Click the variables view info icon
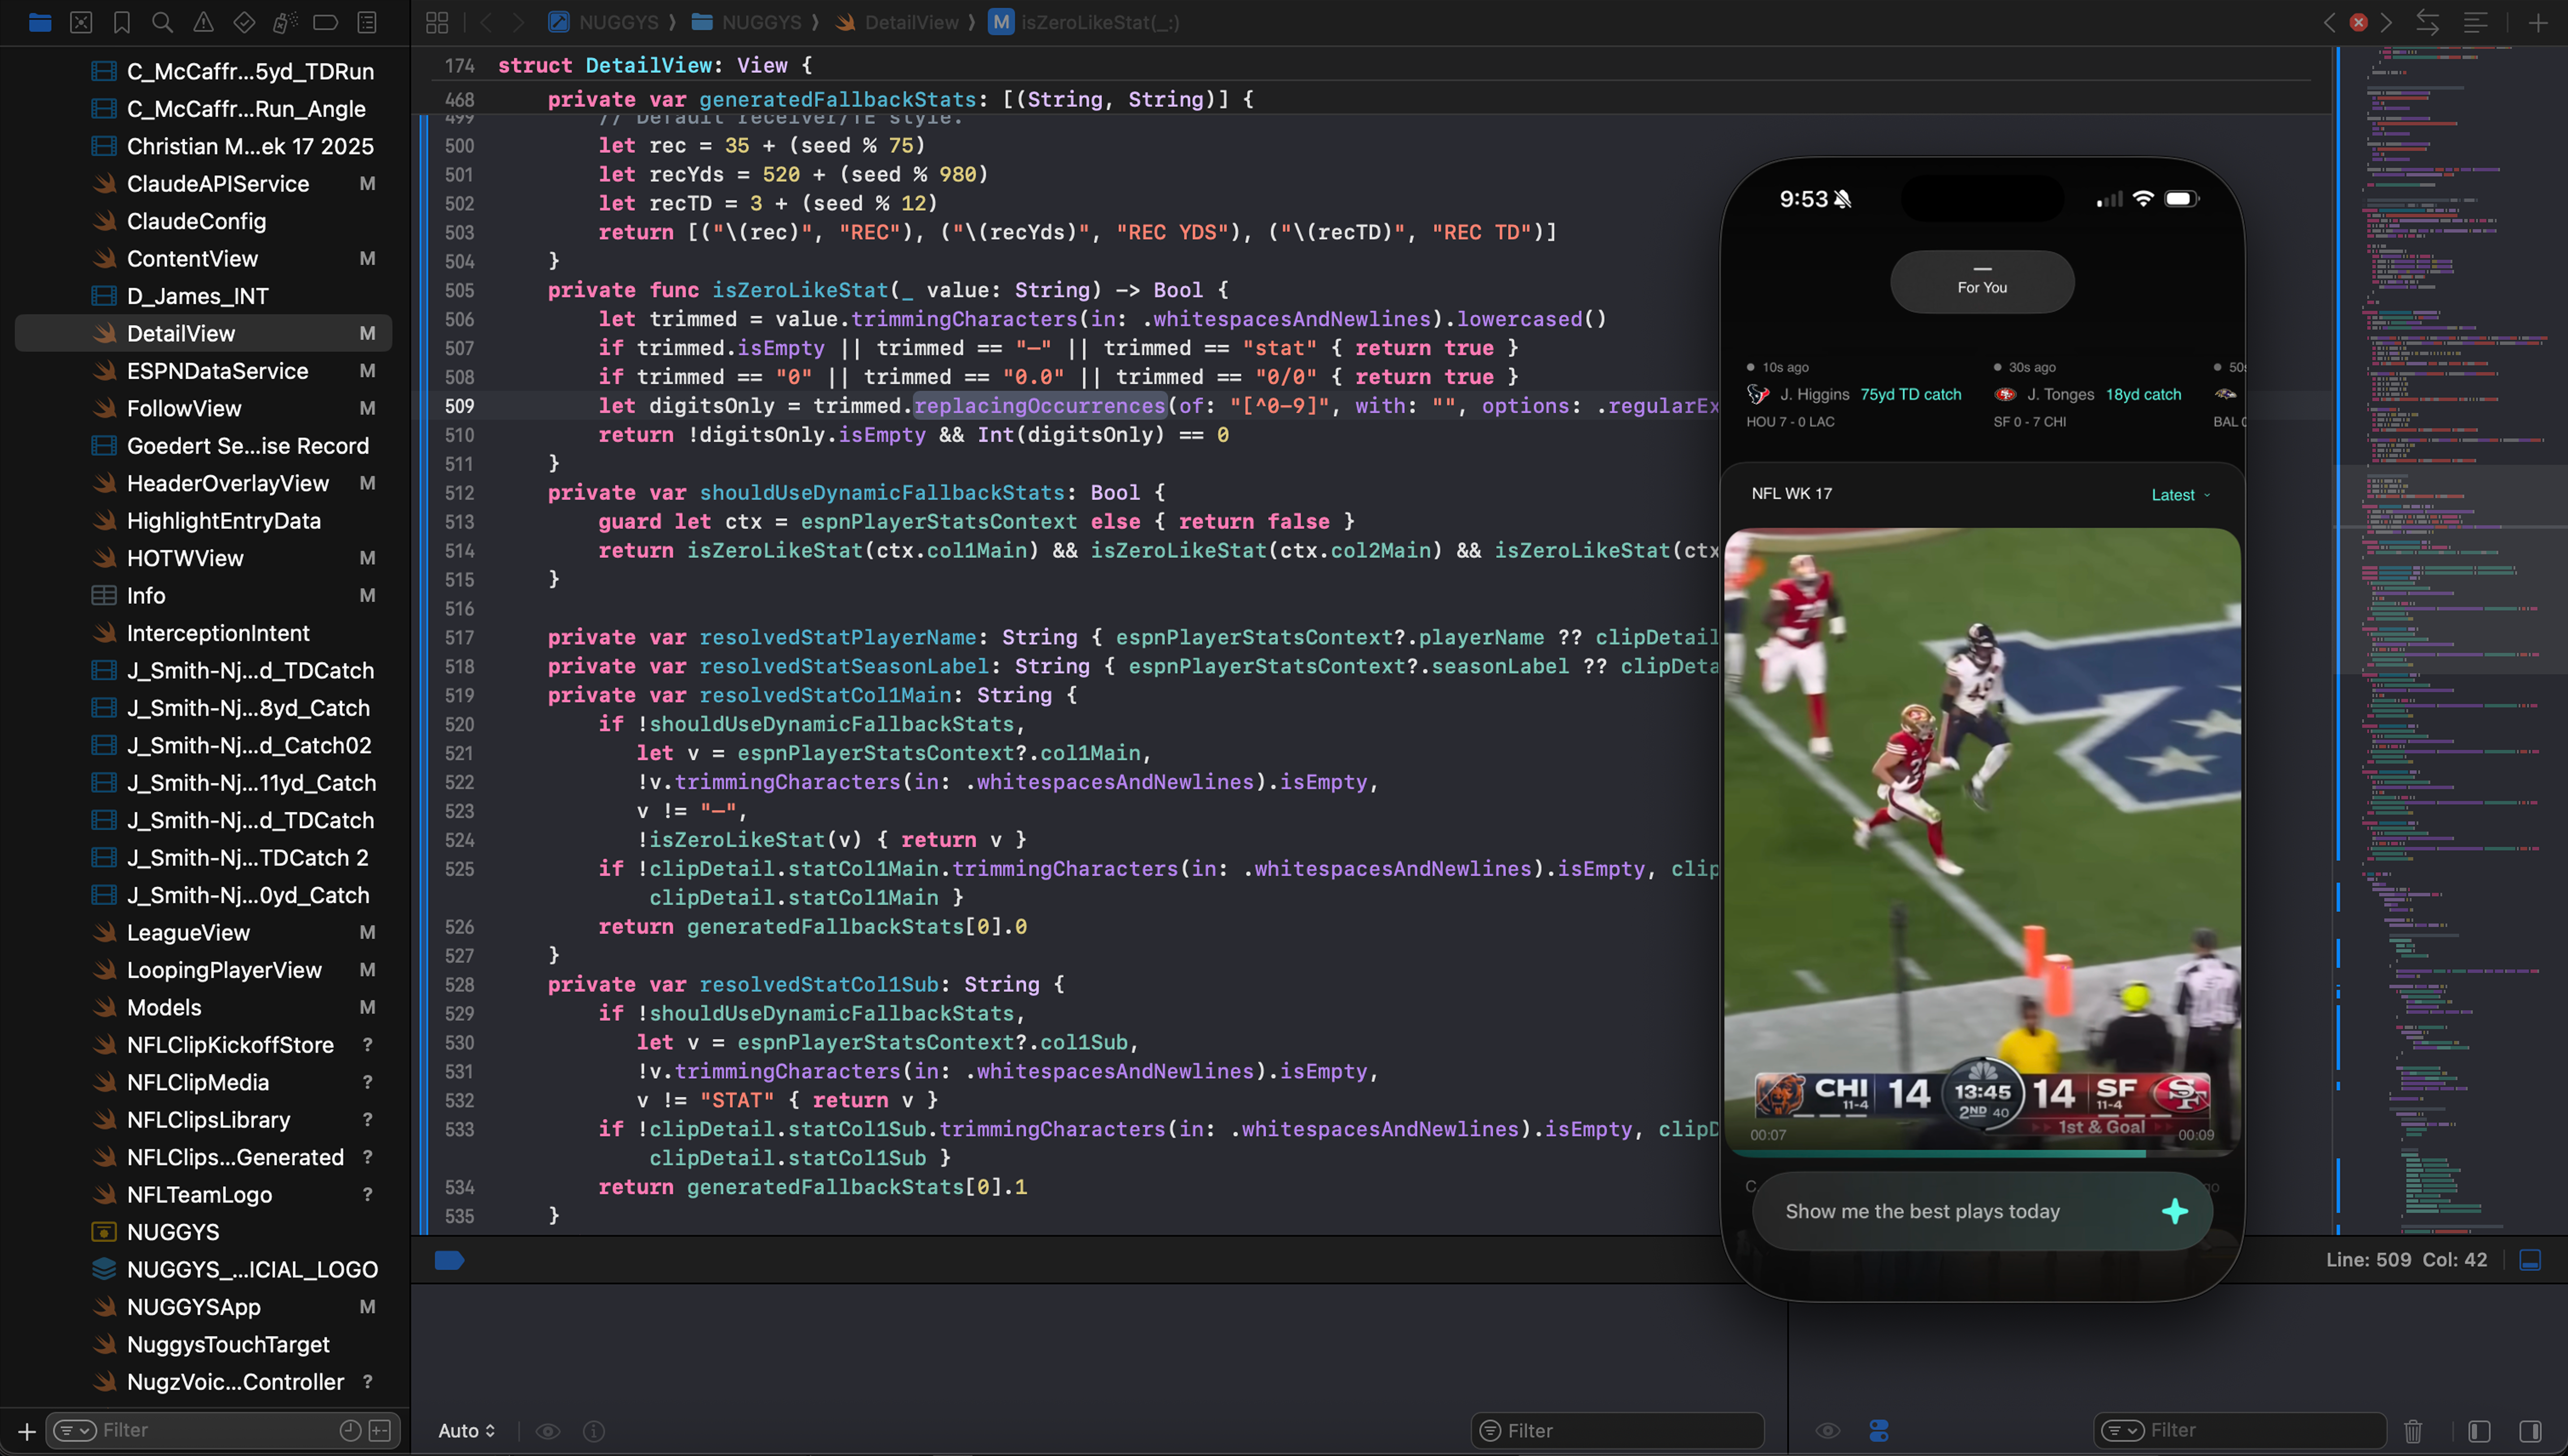The image size is (2568, 1456). click(594, 1431)
